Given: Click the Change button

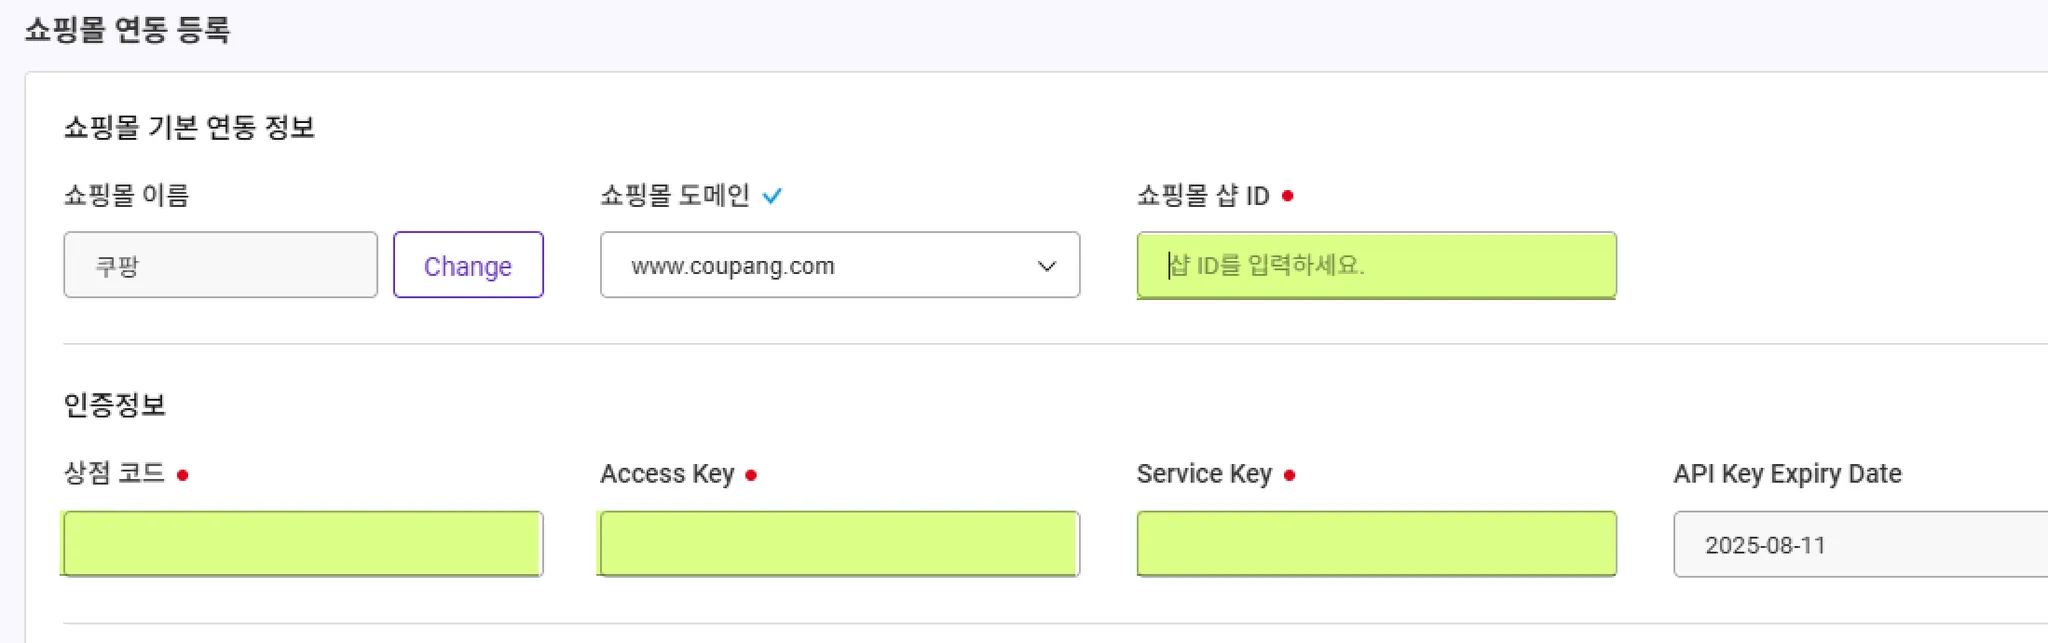Looking at the screenshot, I should click(468, 265).
